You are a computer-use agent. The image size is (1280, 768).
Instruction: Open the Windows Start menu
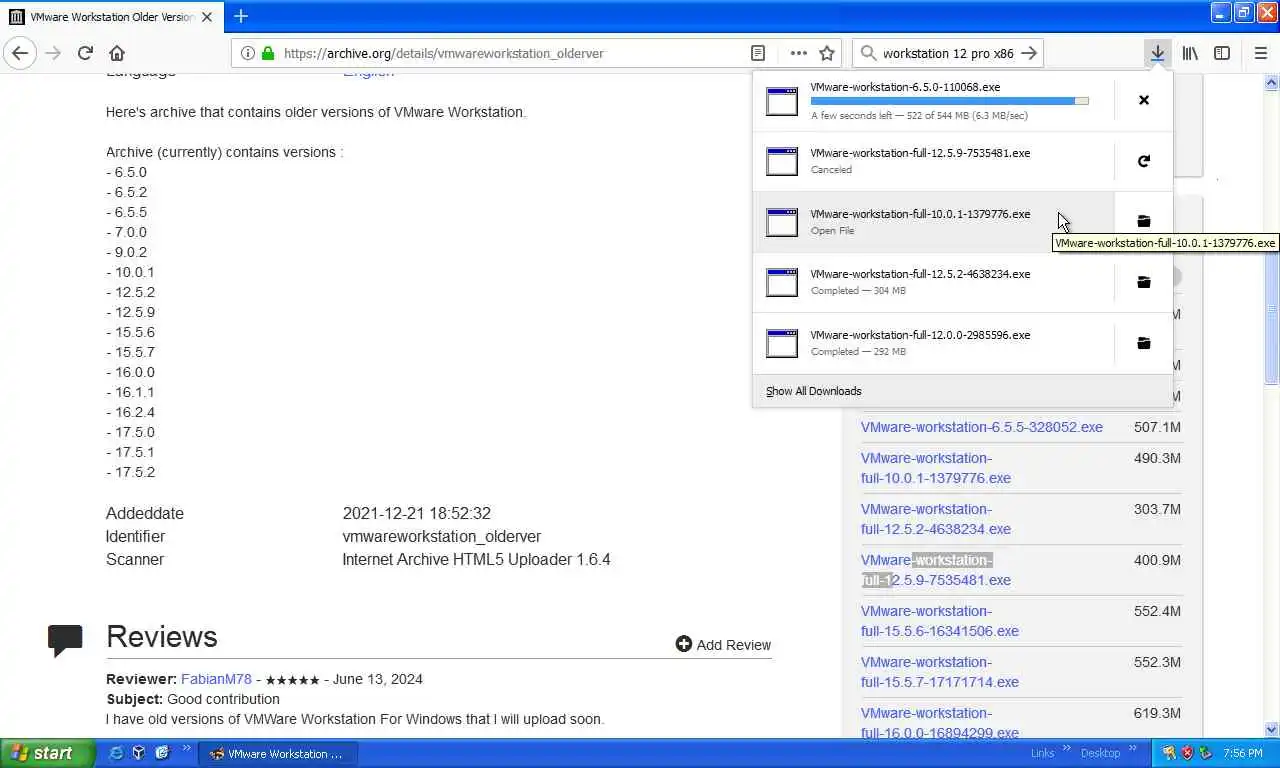(47, 753)
